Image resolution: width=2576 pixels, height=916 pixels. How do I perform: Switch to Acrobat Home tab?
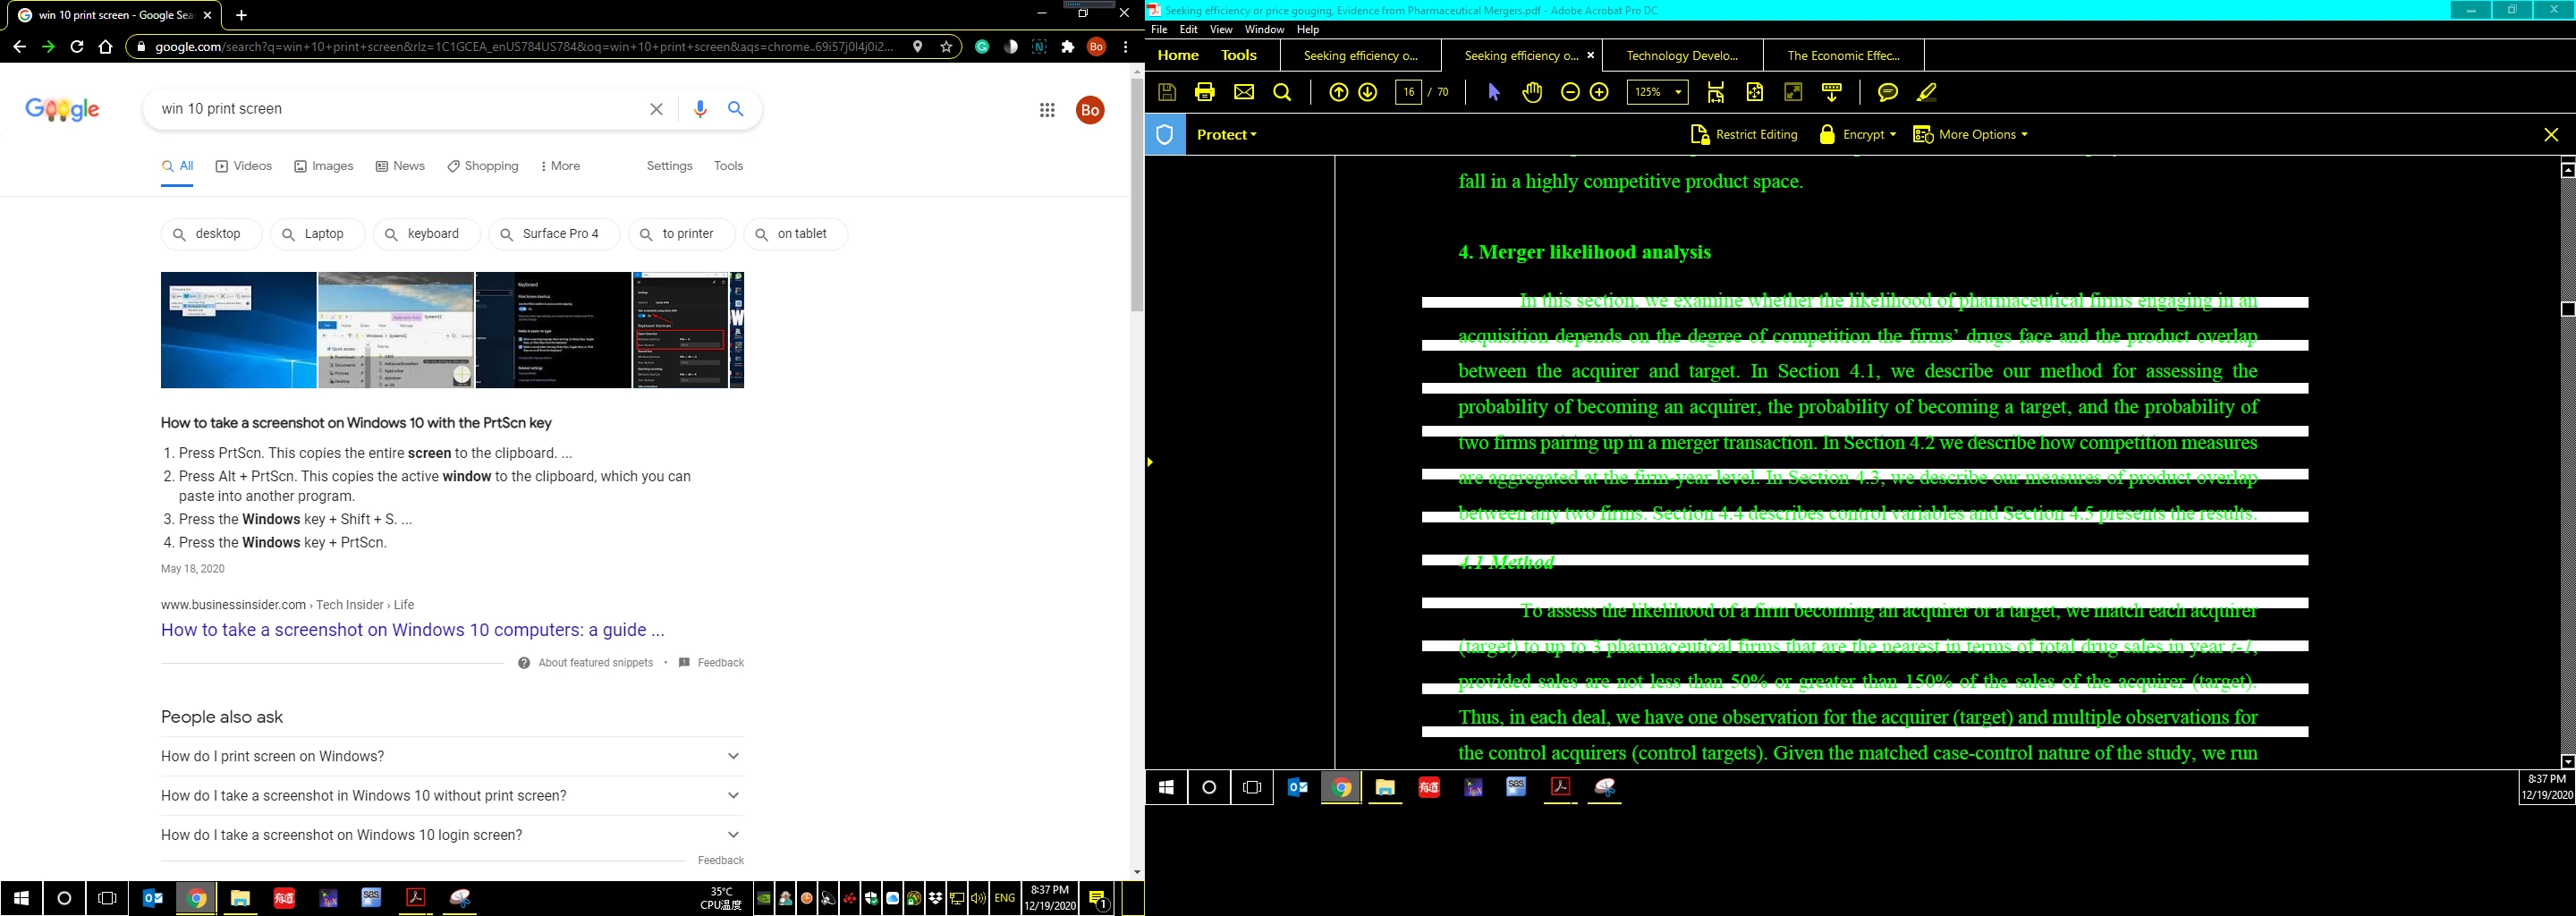pyautogui.click(x=1177, y=56)
